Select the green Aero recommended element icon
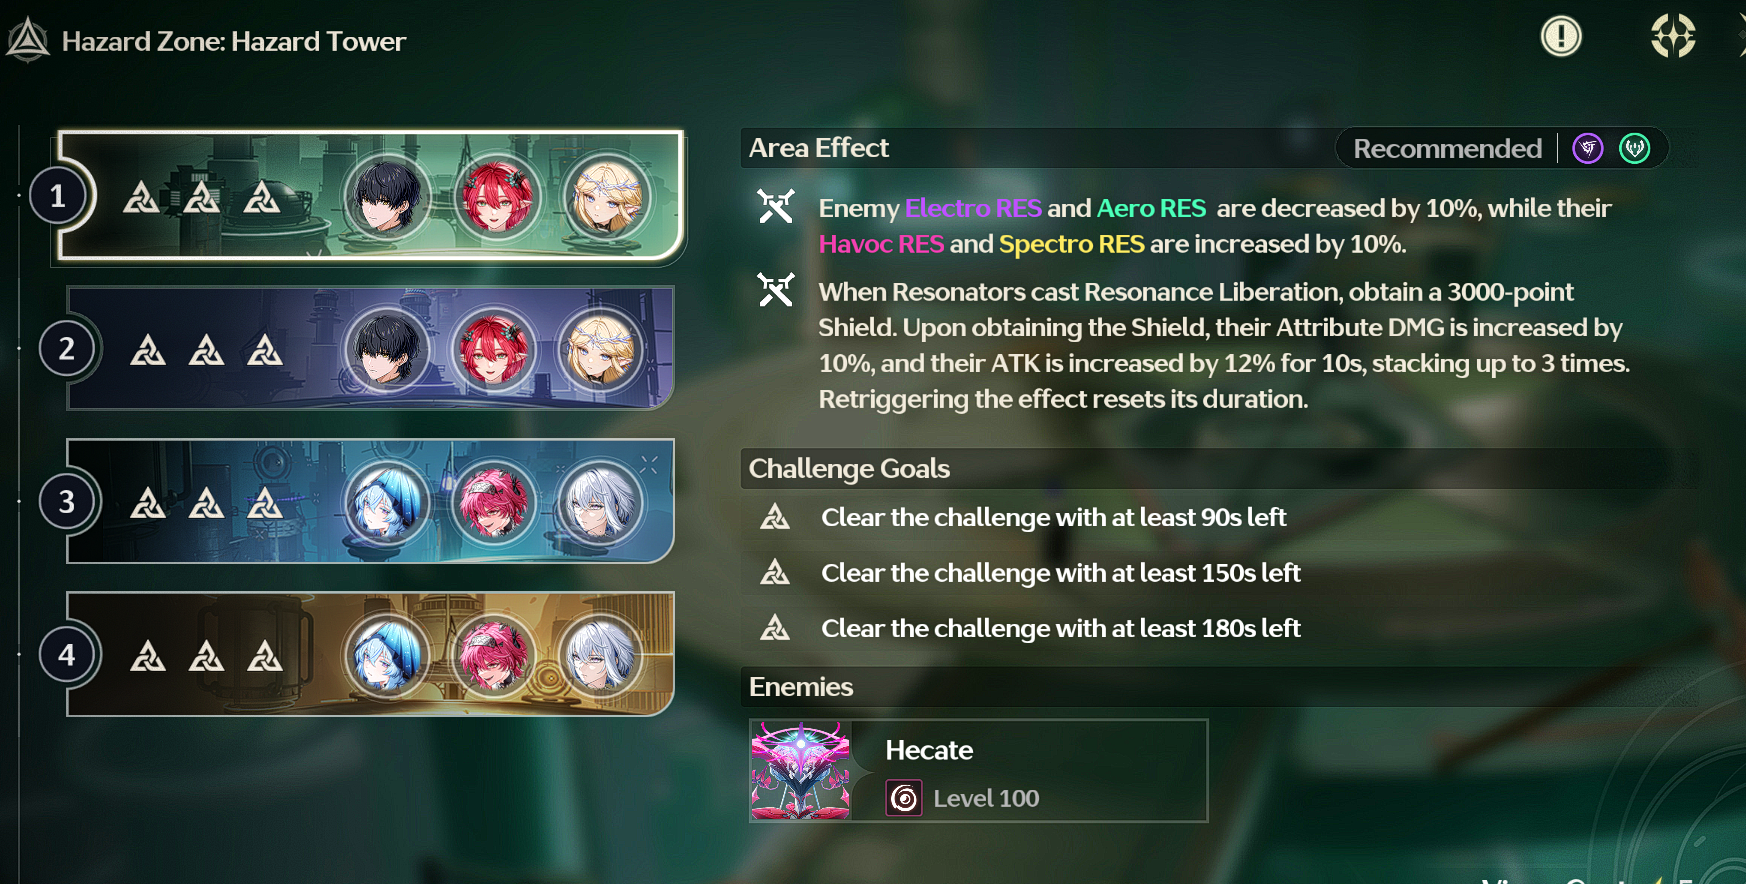This screenshot has height=884, width=1746. [1634, 148]
